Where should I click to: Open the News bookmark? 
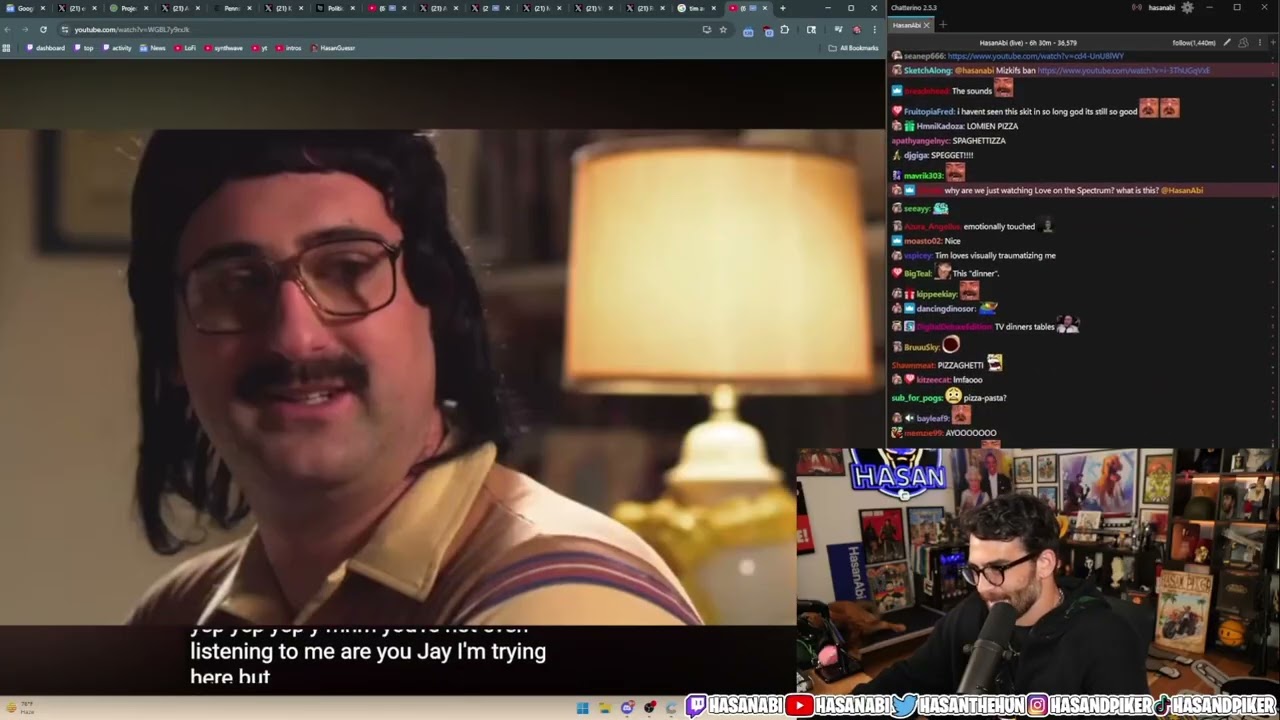(153, 48)
